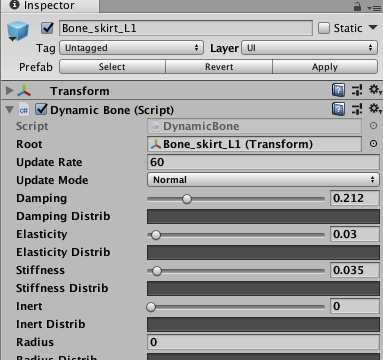Toggle the GameObject active checkbox
Screen dimensions: 383x360
[47, 28]
